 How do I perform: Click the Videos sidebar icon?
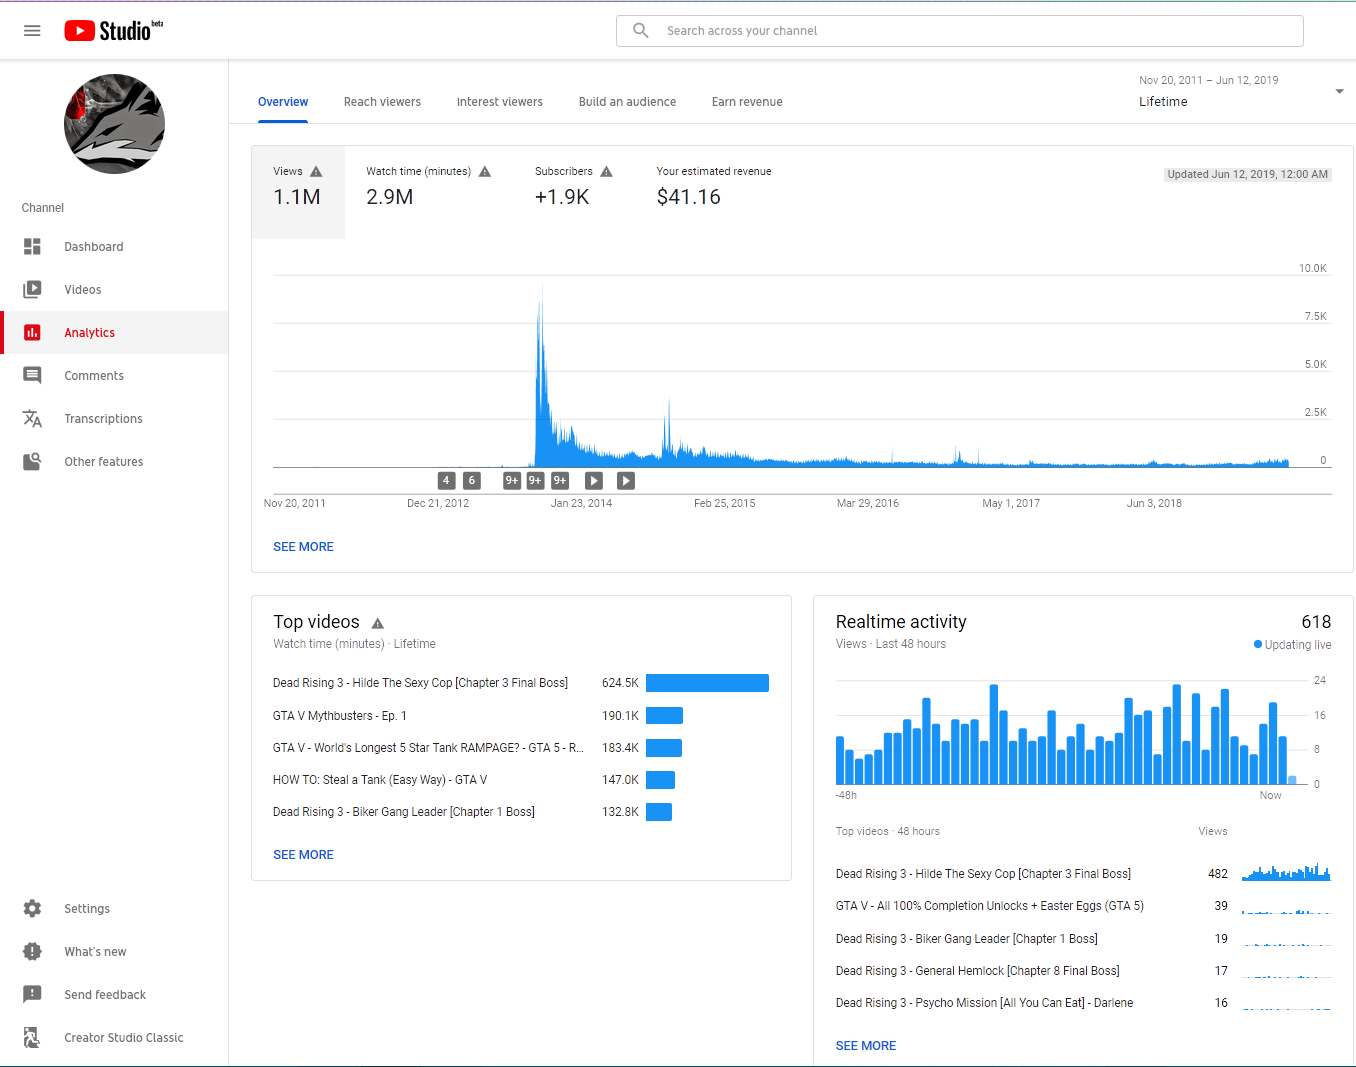[x=32, y=289]
